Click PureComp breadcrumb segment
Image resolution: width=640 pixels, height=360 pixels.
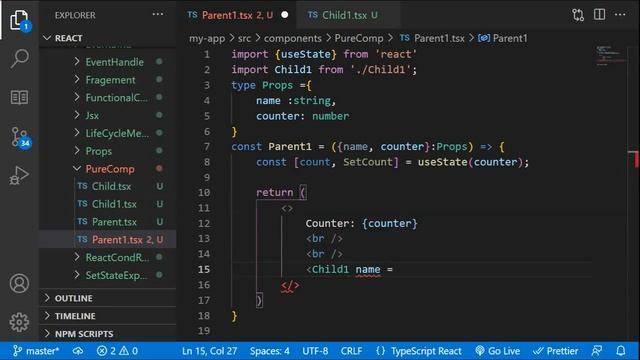(359, 38)
